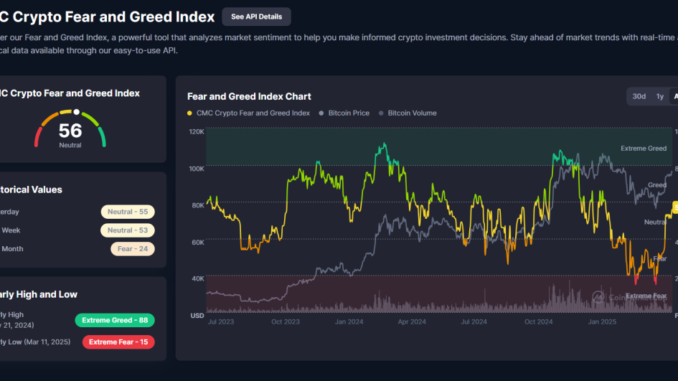Click the 60K price axis label
Image resolution: width=678 pixels, height=381 pixels.
(x=198, y=242)
